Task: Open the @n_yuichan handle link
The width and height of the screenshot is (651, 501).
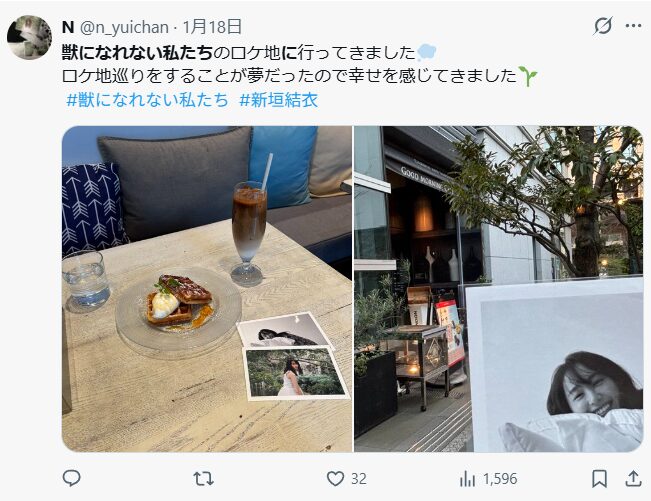Action: (x=124, y=27)
